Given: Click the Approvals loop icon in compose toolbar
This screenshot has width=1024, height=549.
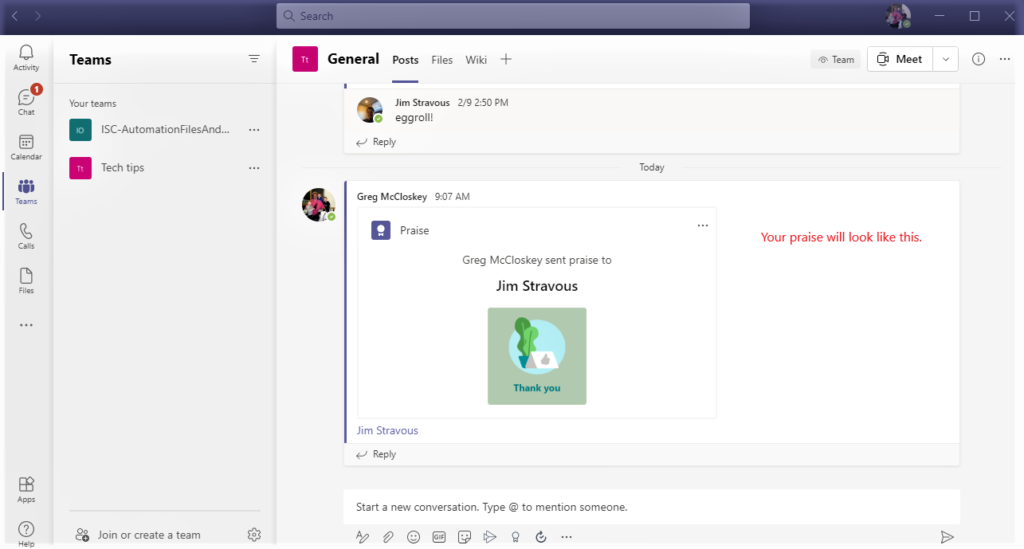Looking at the screenshot, I should point(541,537).
